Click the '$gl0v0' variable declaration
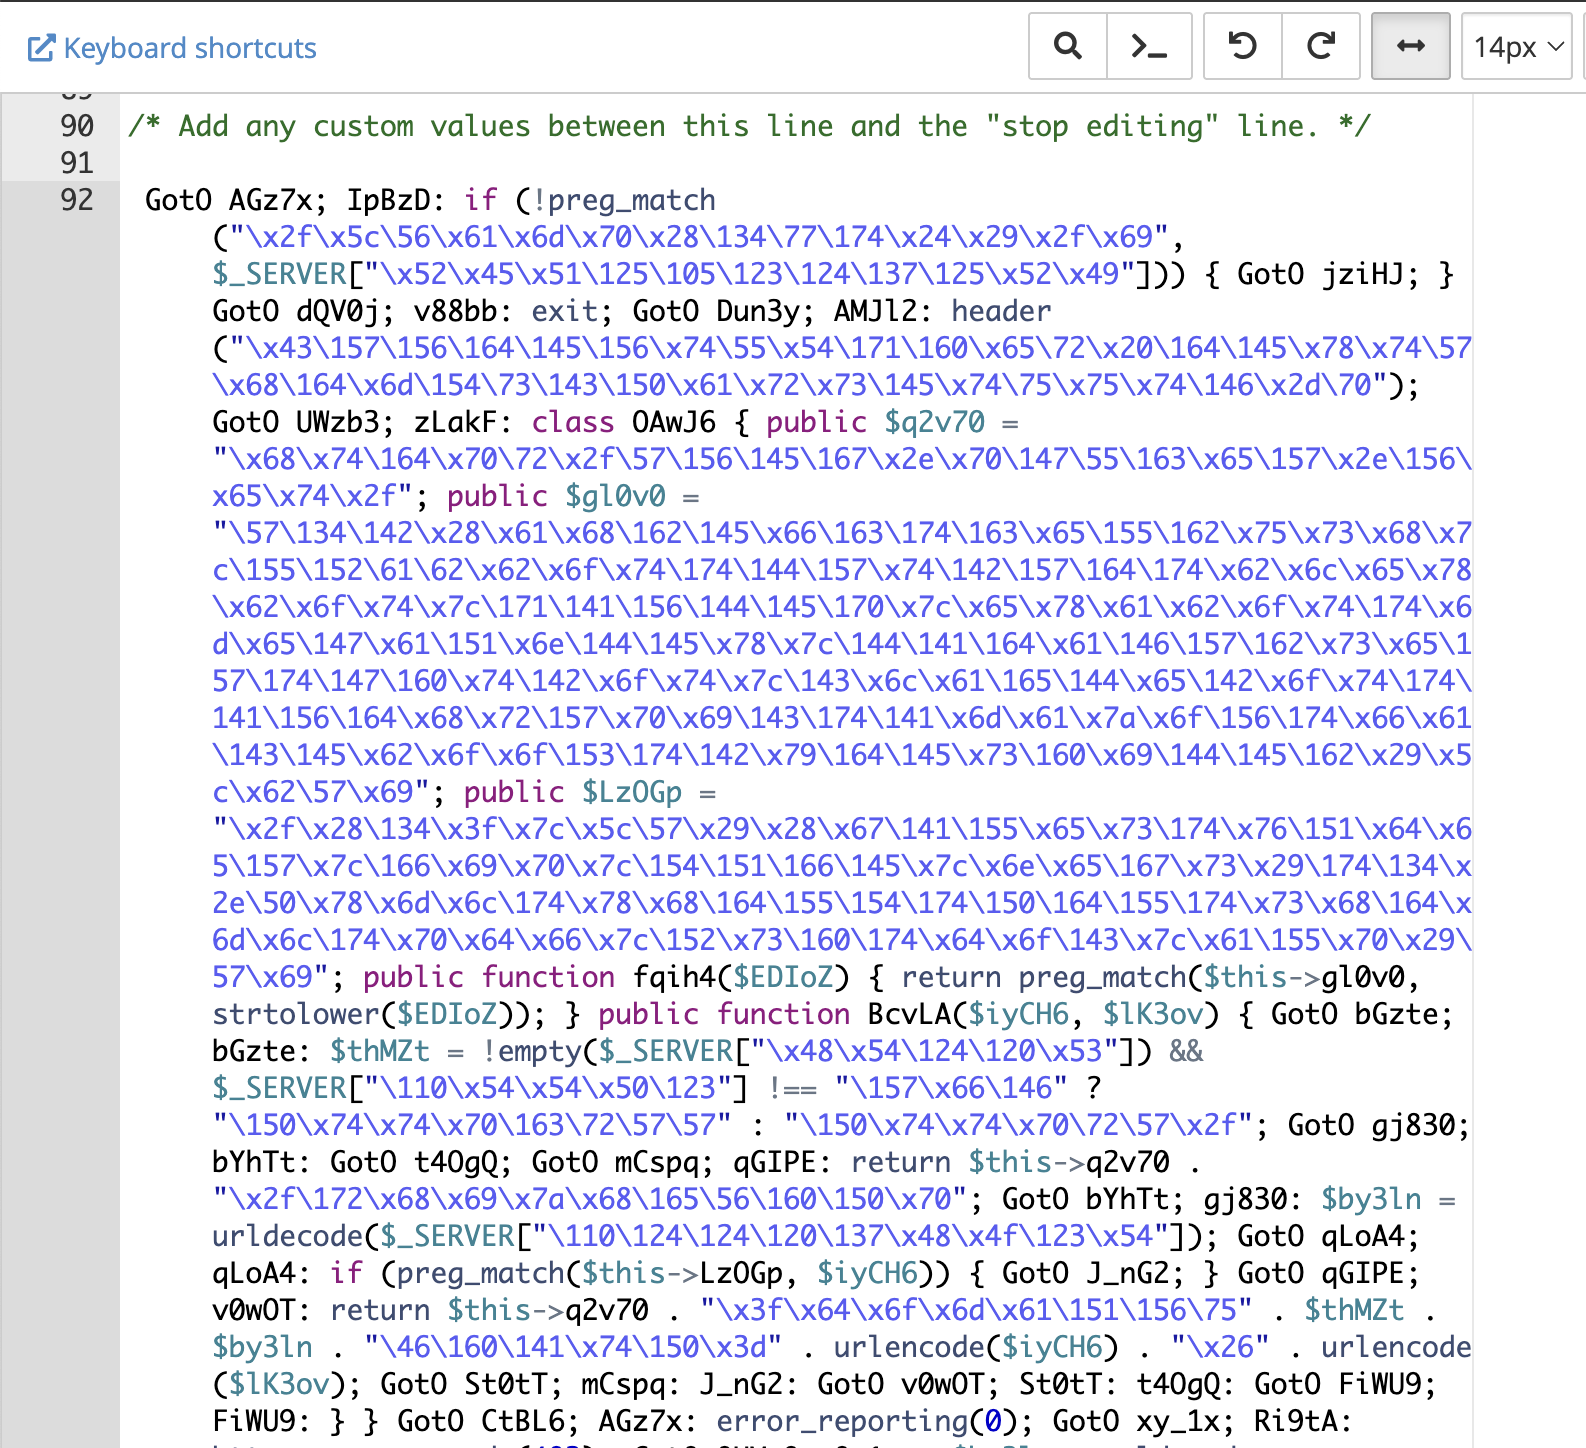 pos(615,496)
